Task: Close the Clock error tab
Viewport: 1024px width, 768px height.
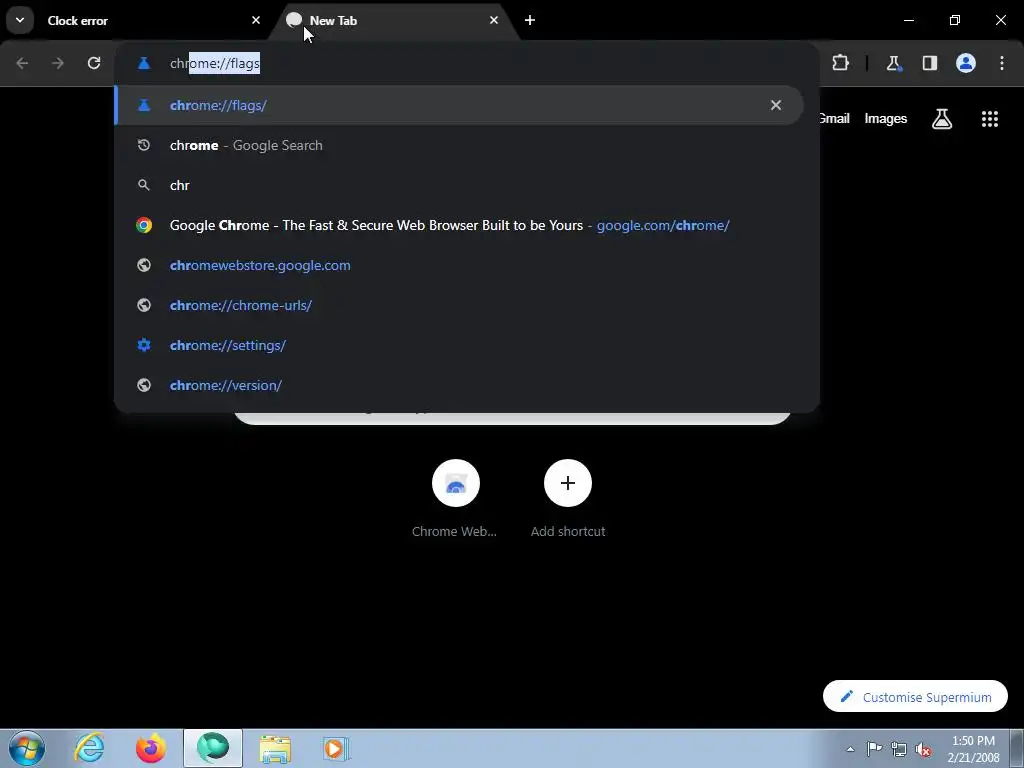Action: tap(256, 20)
